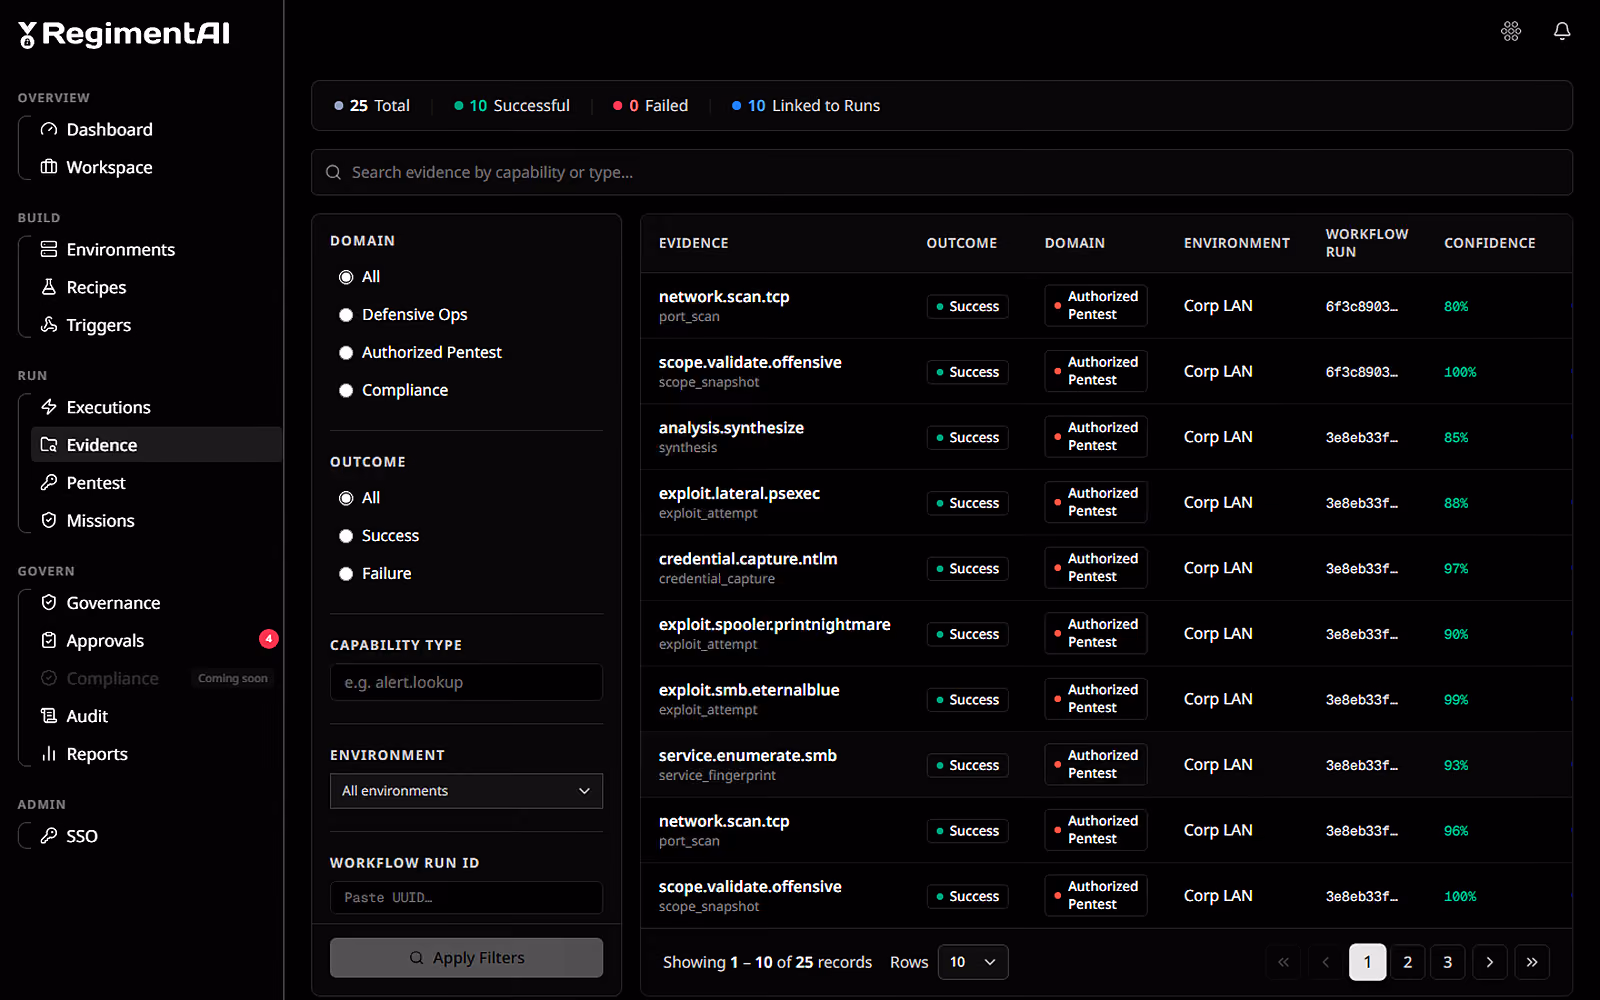
Task: Click the Triggers webhook icon
Action: coord(48,325)
